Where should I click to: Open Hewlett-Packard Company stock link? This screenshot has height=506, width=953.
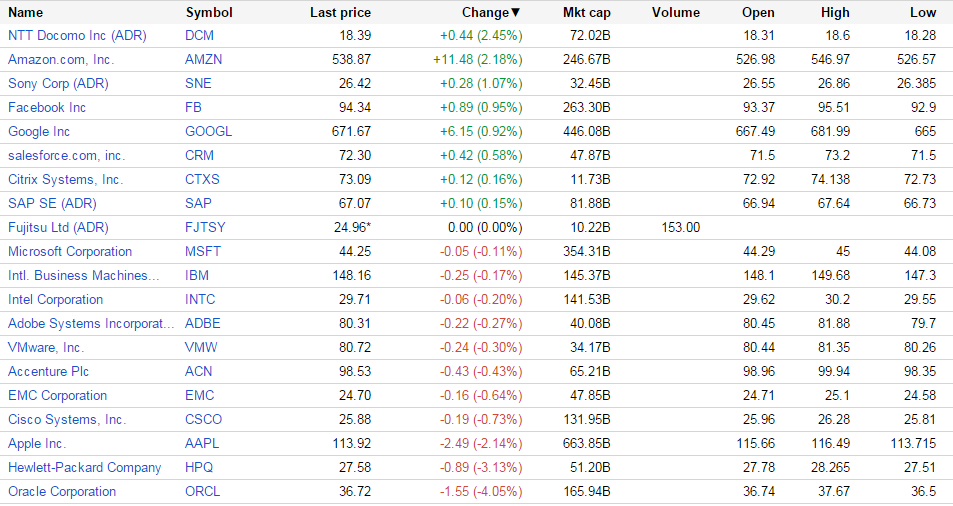[84, 467]
